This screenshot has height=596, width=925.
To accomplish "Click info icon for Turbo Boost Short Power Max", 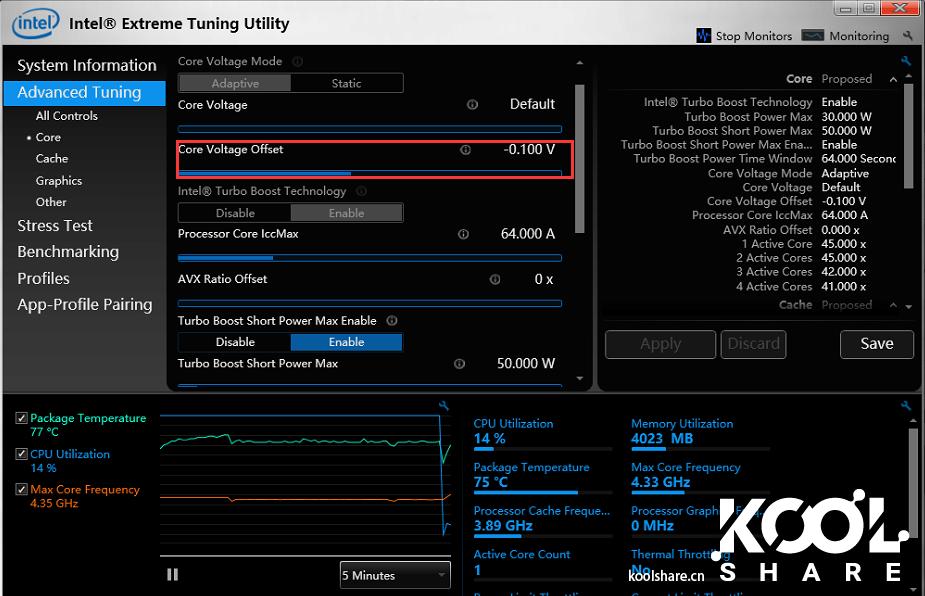I will point(460,364).
